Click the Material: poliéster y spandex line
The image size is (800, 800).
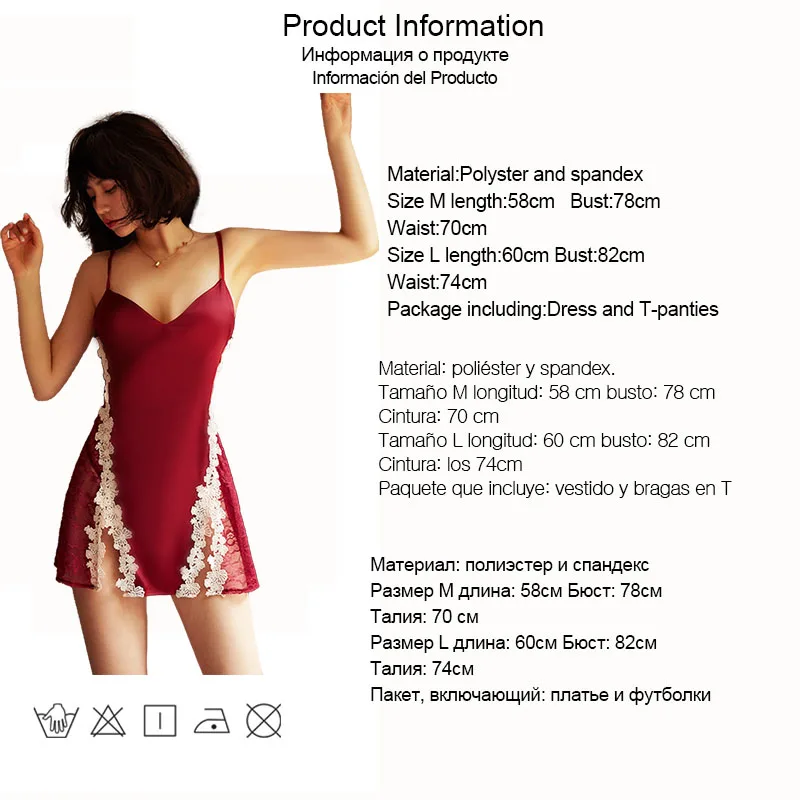tap(496, 368)
